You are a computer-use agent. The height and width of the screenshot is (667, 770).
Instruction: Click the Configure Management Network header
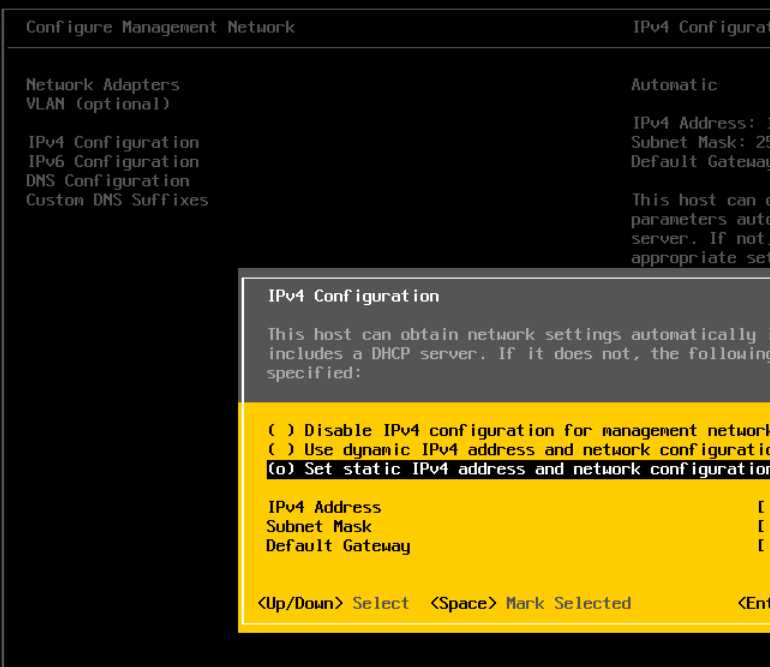(160, 27)
